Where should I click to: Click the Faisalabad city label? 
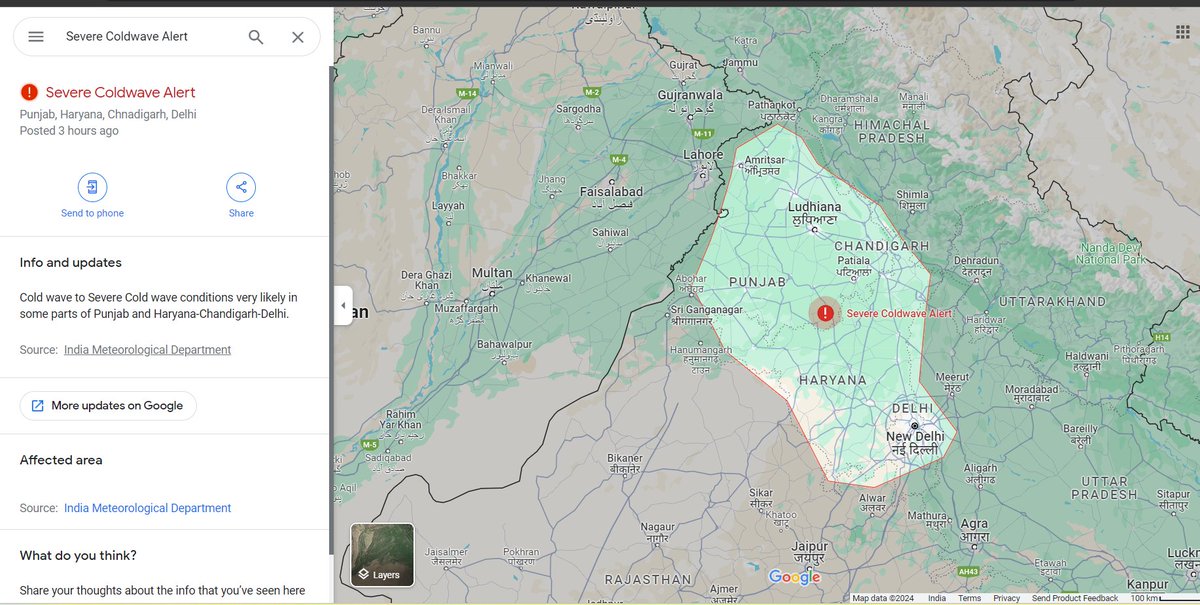[612, 191]
